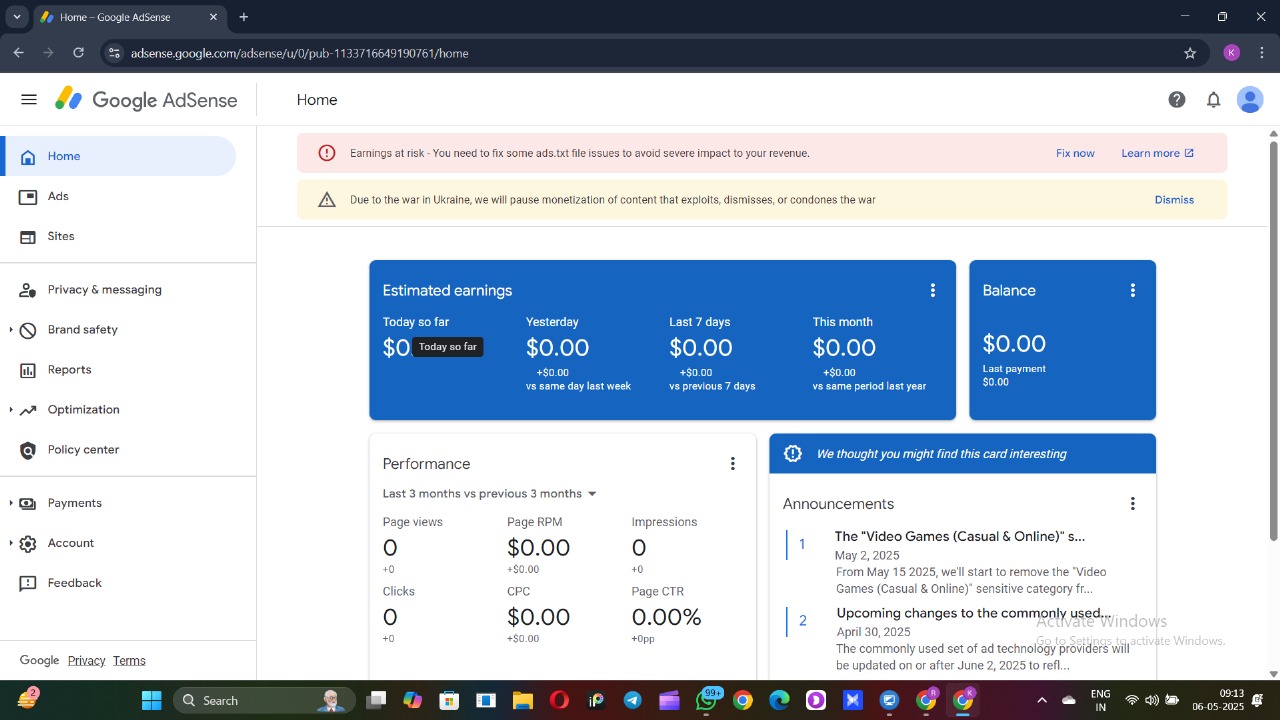Click the taskbar Search box

point(264,700)
